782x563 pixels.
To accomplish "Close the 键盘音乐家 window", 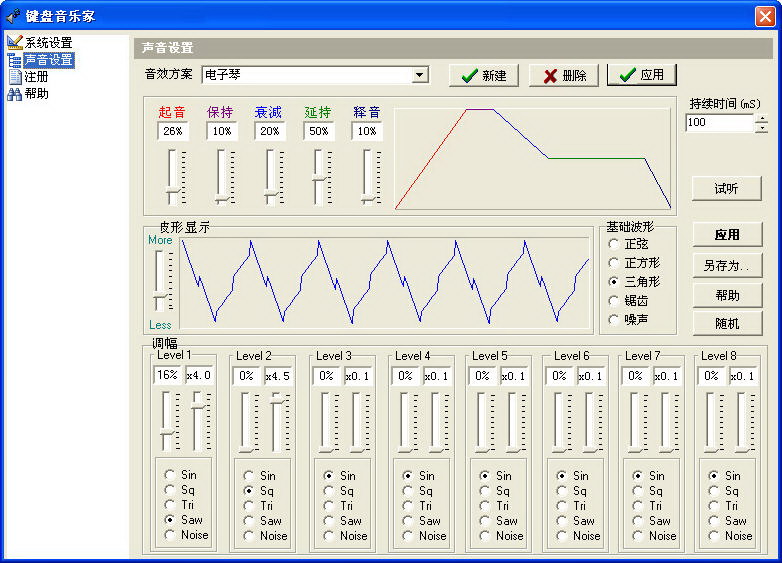I will [x=765, y=16].
